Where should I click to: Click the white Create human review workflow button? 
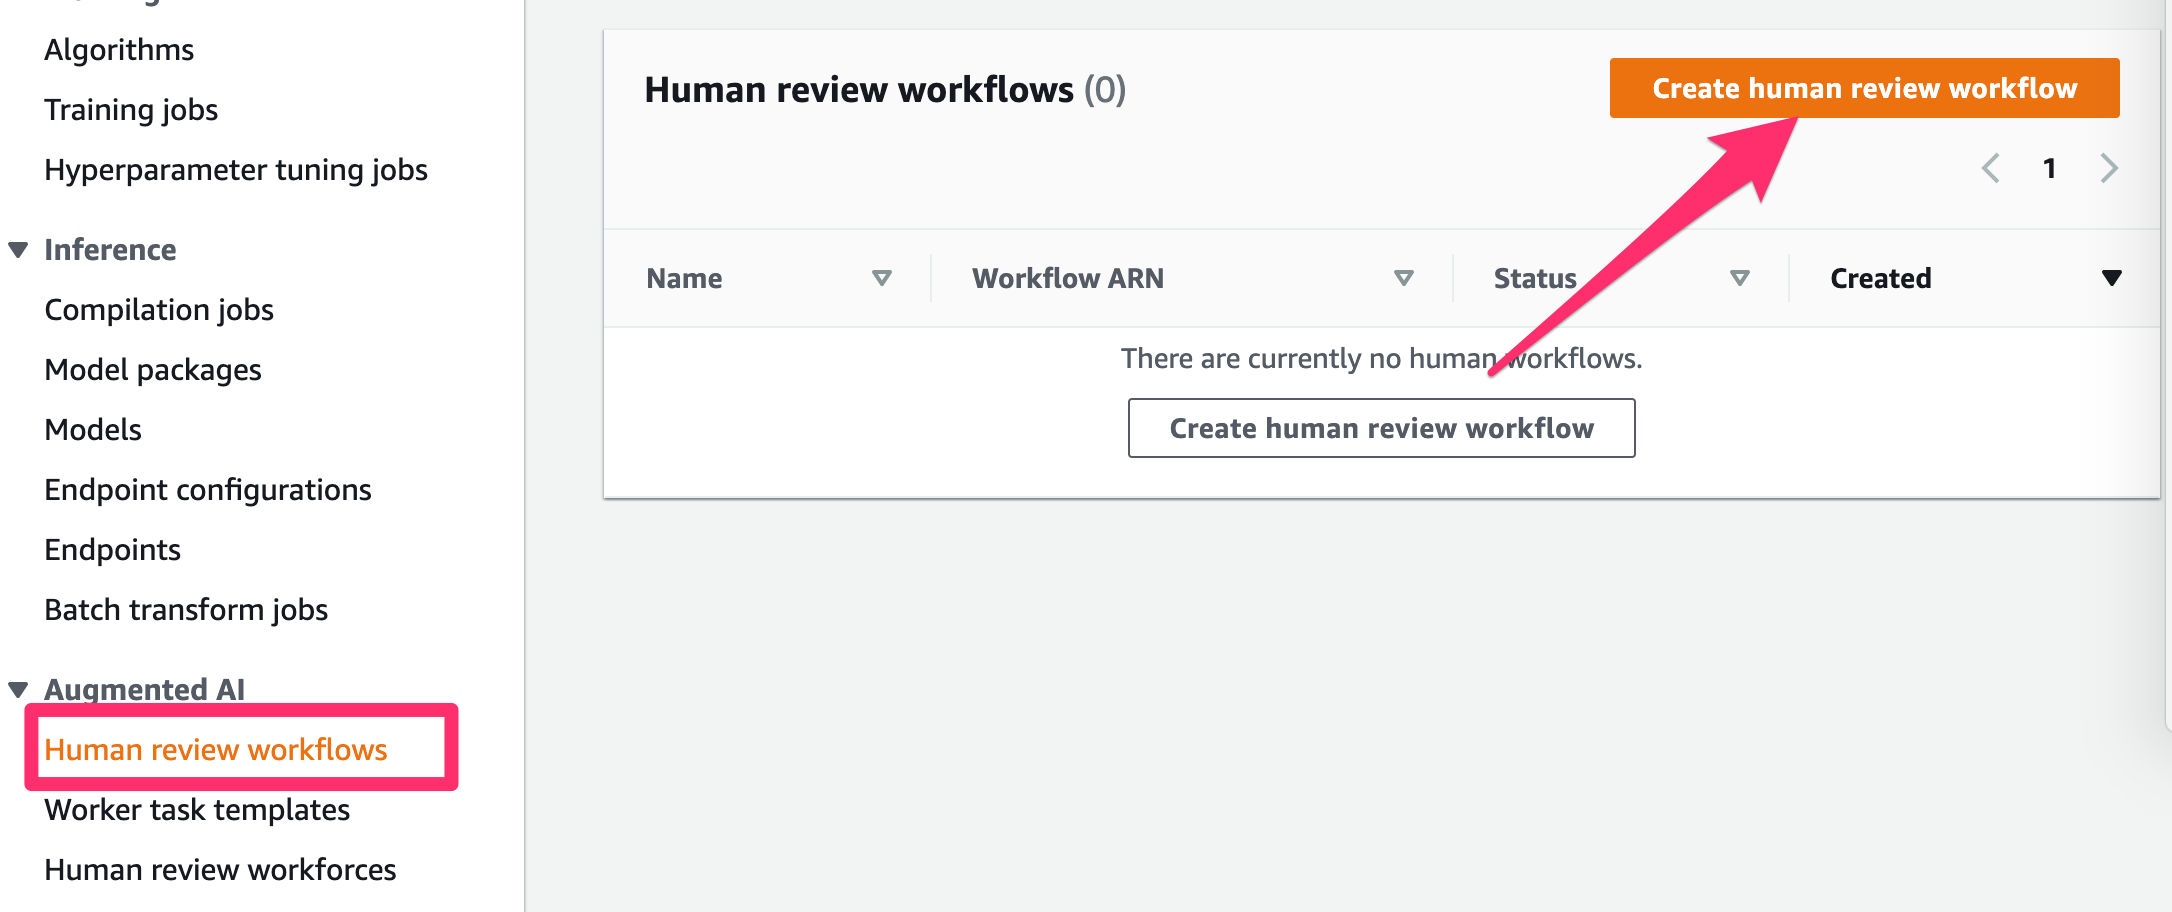1381,428
